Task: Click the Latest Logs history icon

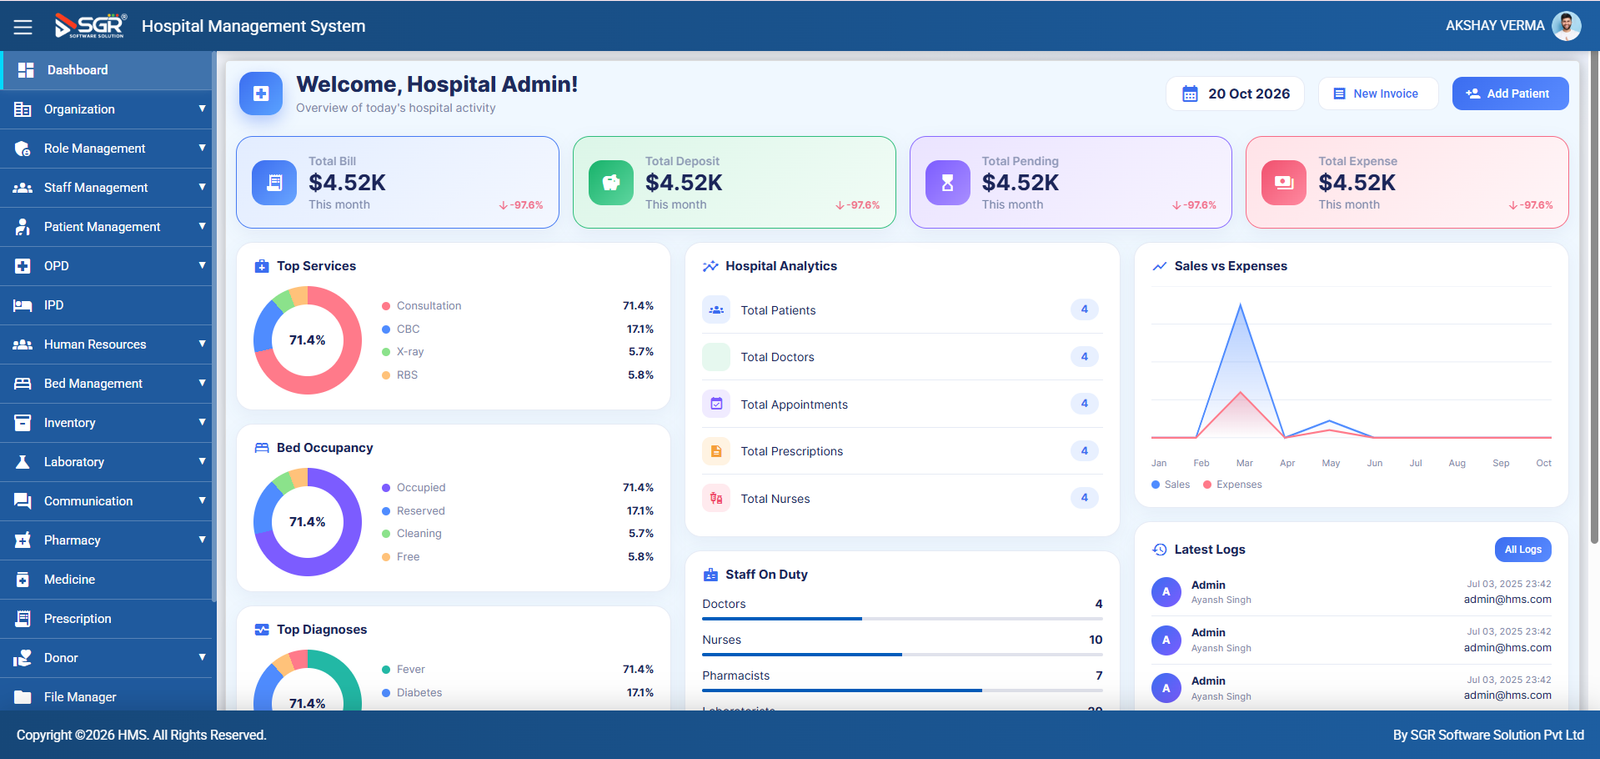Action: tap(1160, 549)
